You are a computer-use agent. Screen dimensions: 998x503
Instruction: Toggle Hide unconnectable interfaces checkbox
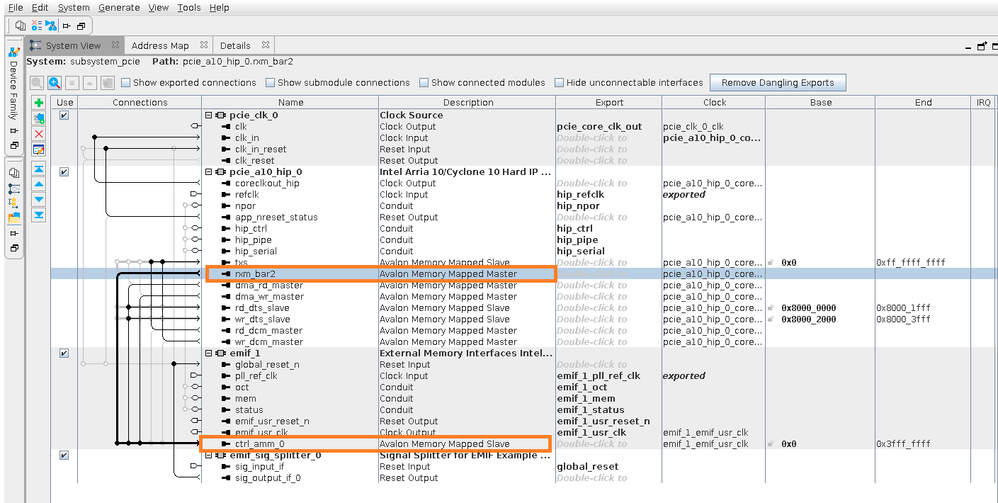tap(560, 83)
